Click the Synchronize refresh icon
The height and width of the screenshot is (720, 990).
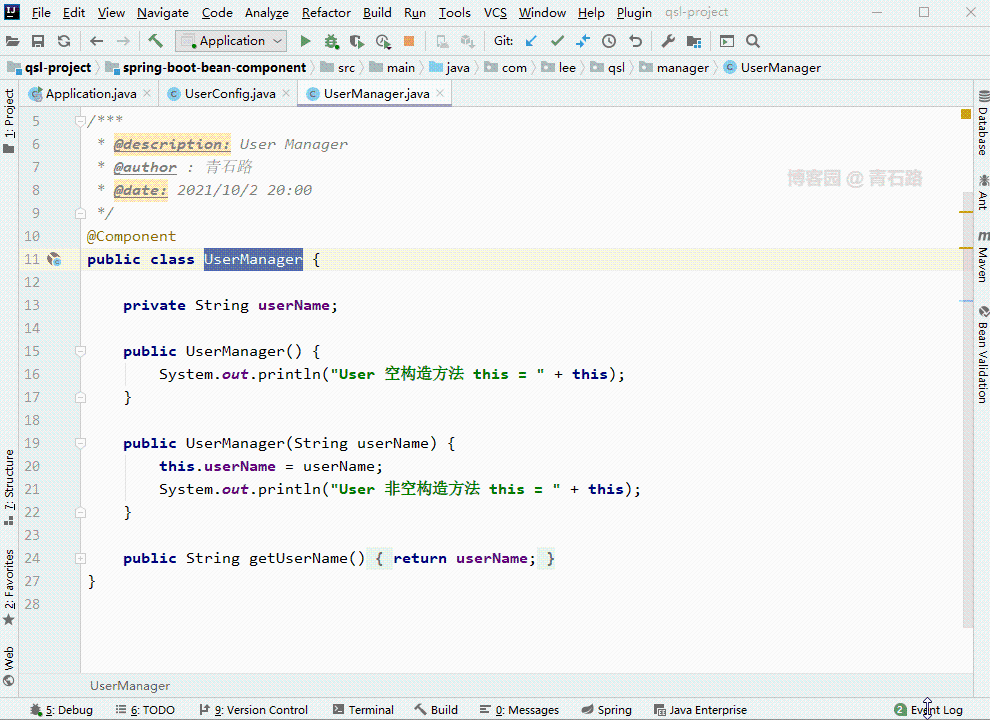(x=64, y=41)
